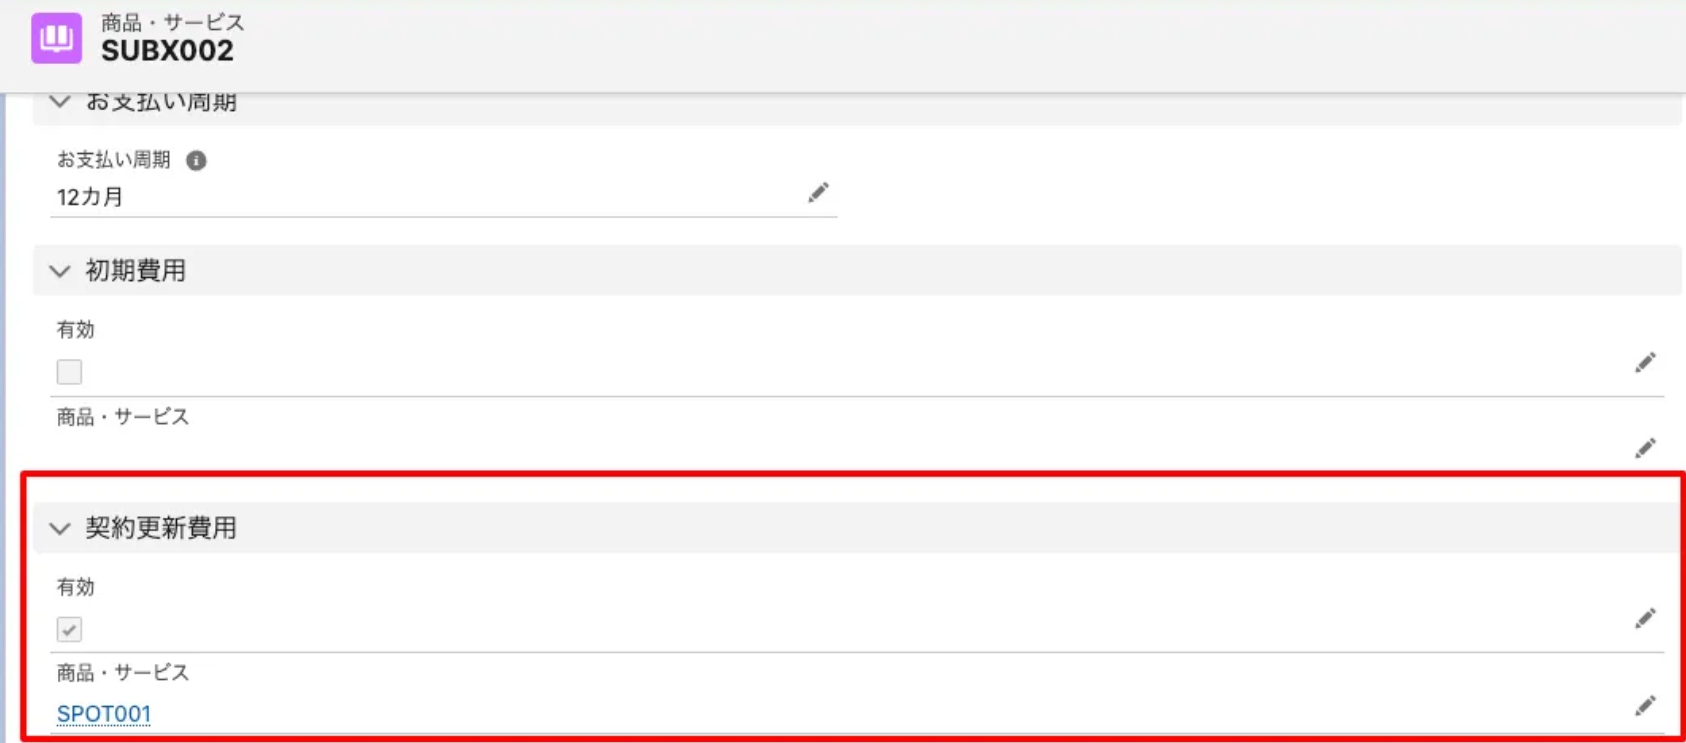Edit 商品・サービス under 初期費用 section

click(1645, 448)
